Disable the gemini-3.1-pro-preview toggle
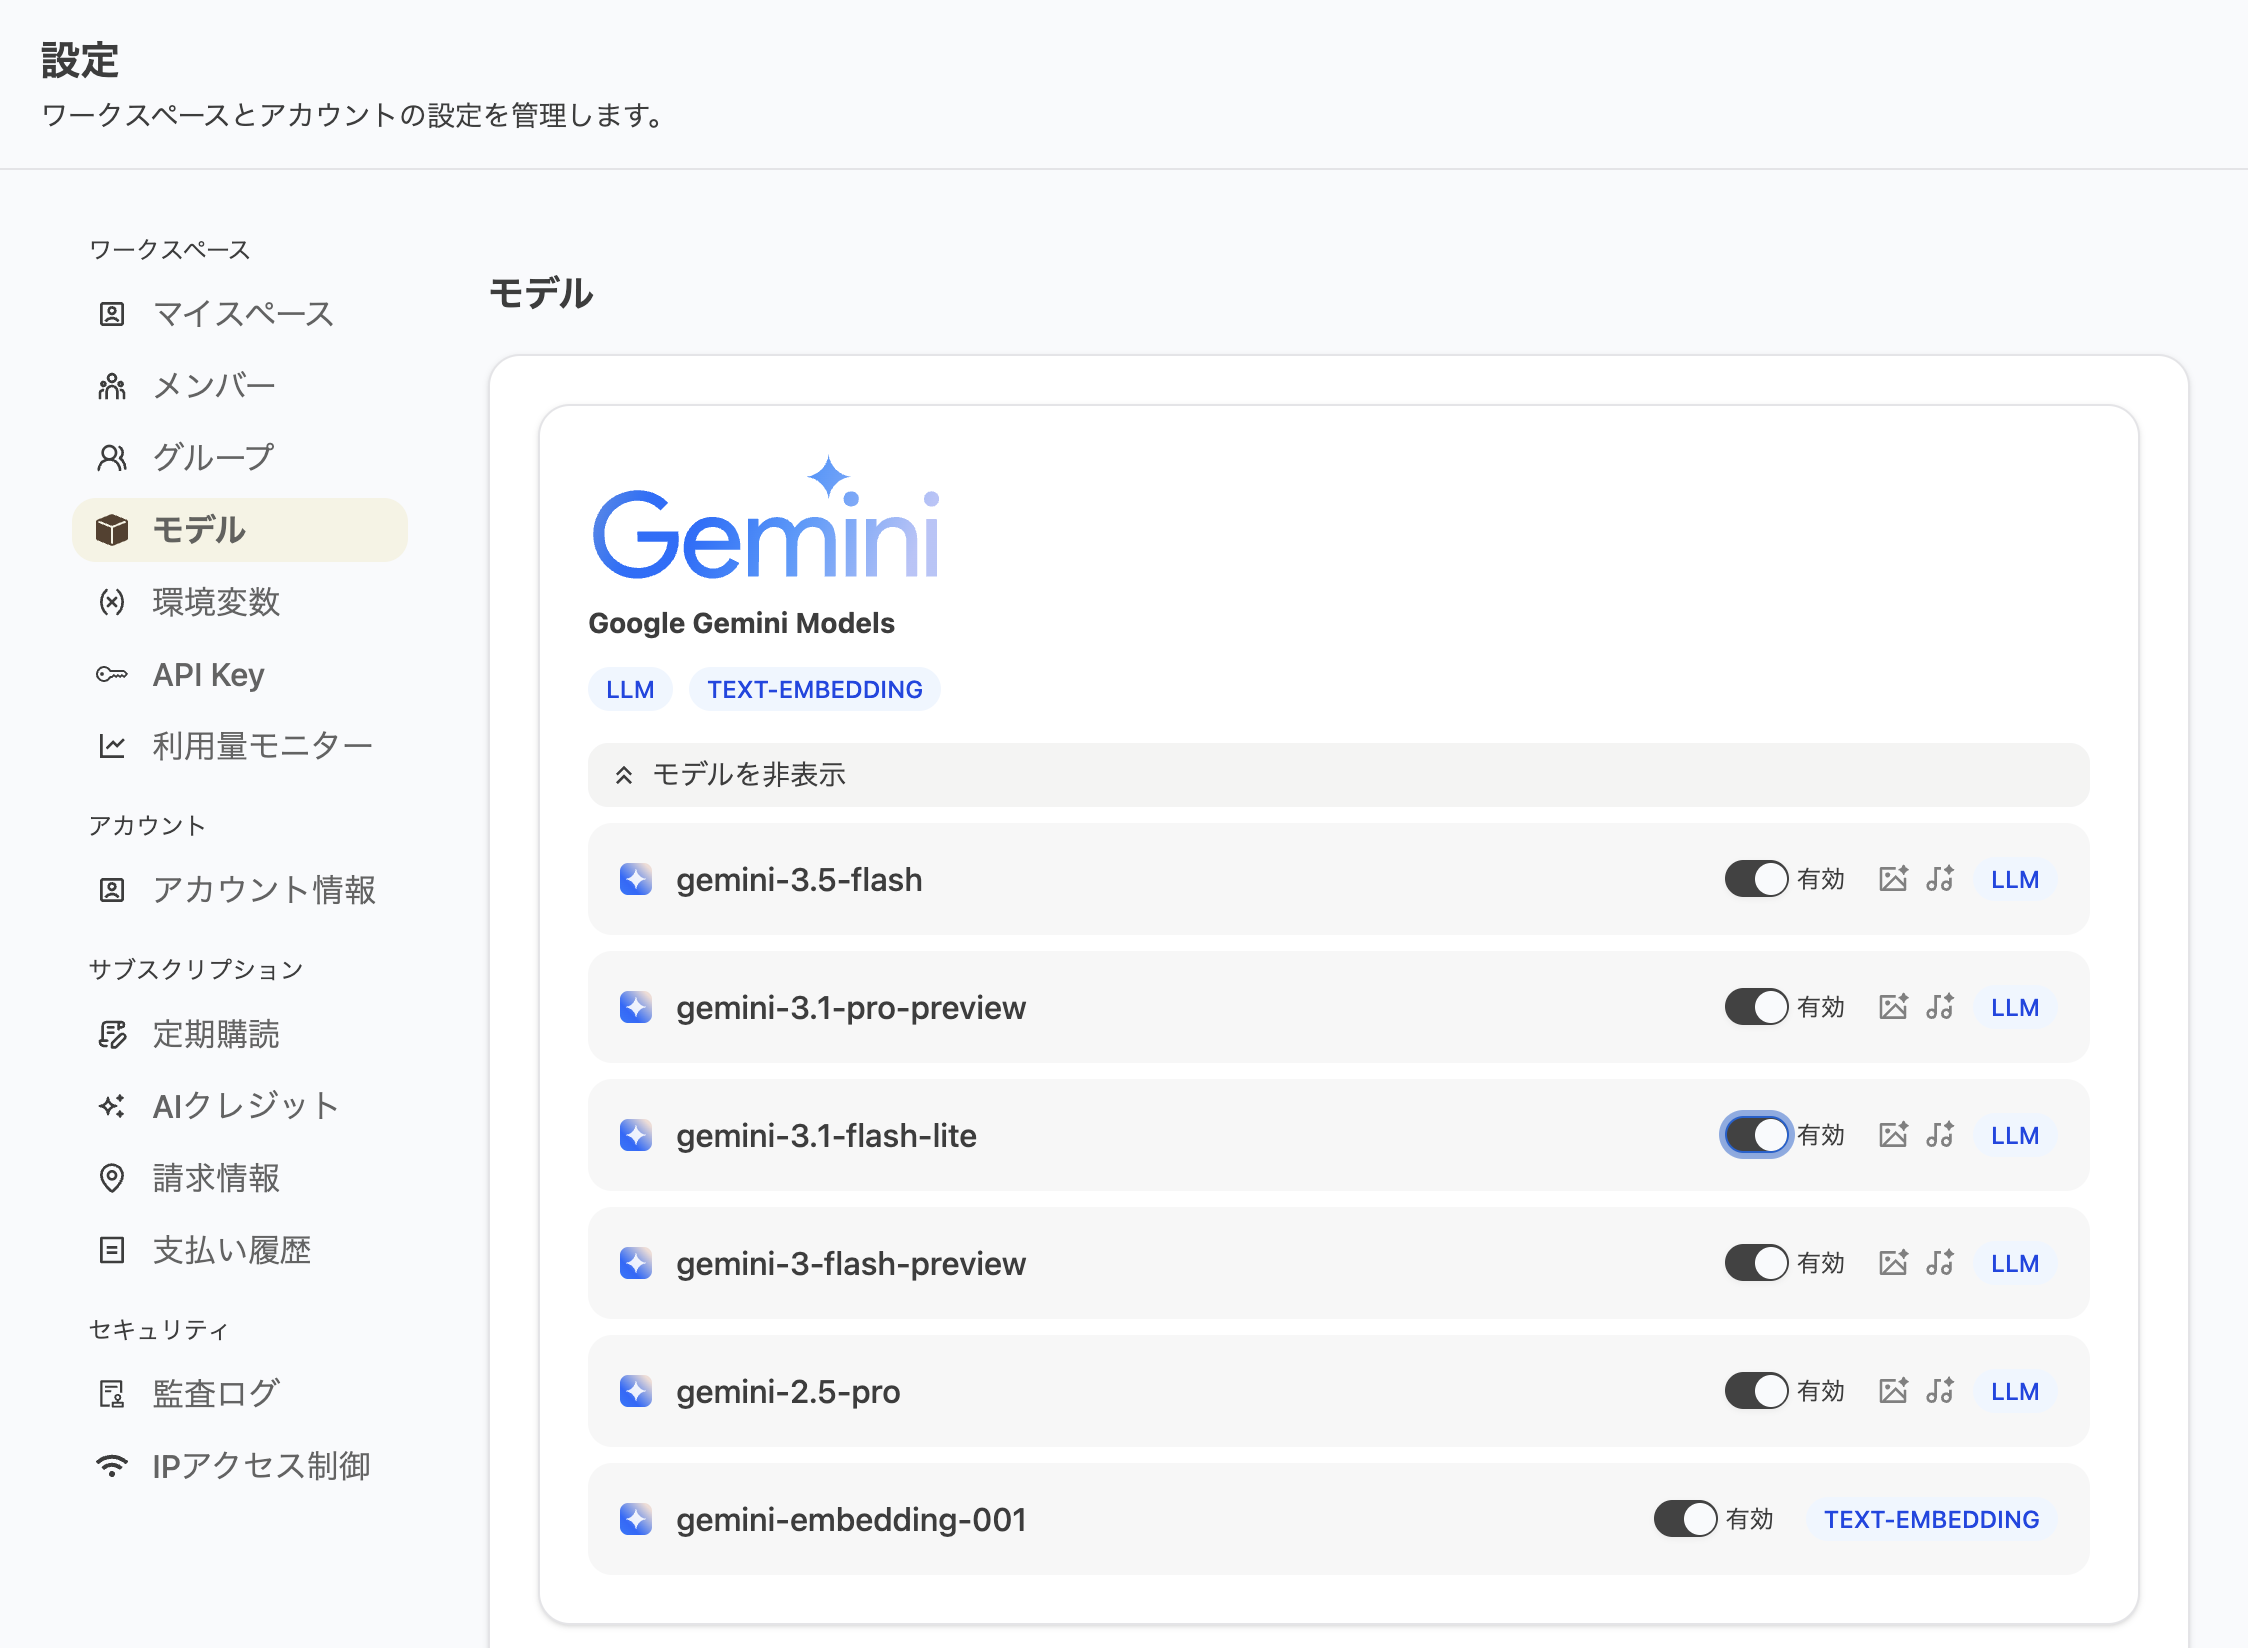The width and height of the screenshot is (2248, 1648). point(1756,1007)
